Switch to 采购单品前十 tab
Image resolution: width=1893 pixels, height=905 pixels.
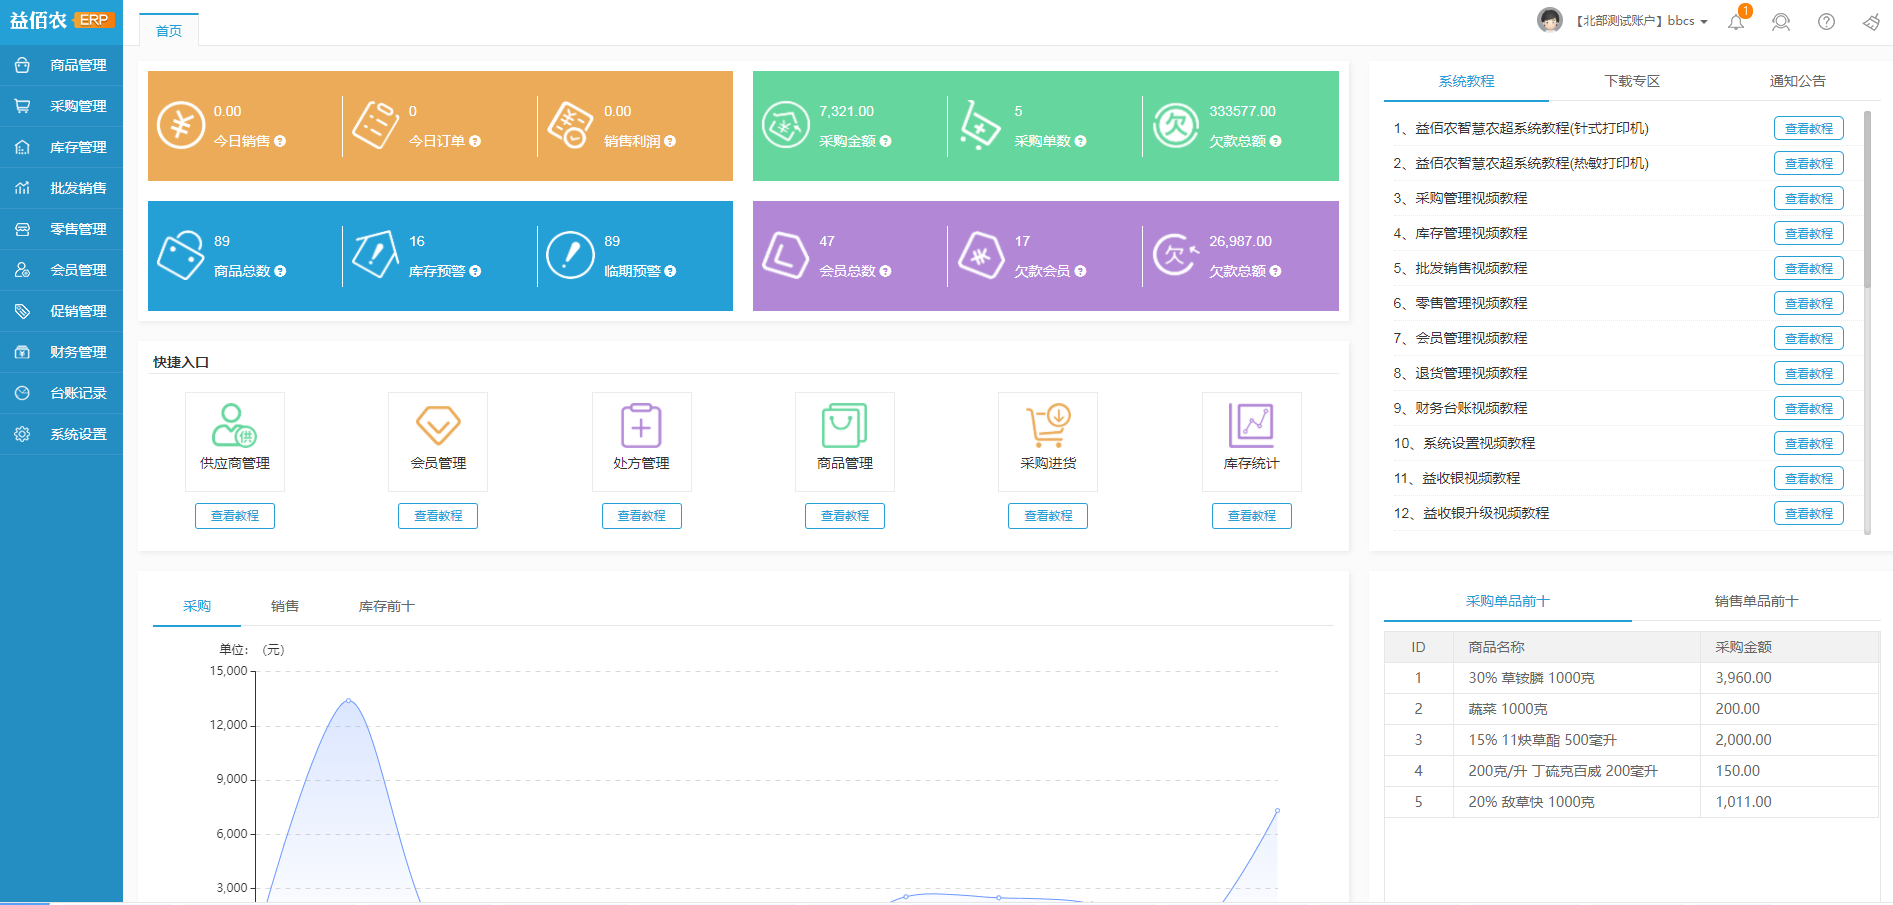tap(1508, 601)
